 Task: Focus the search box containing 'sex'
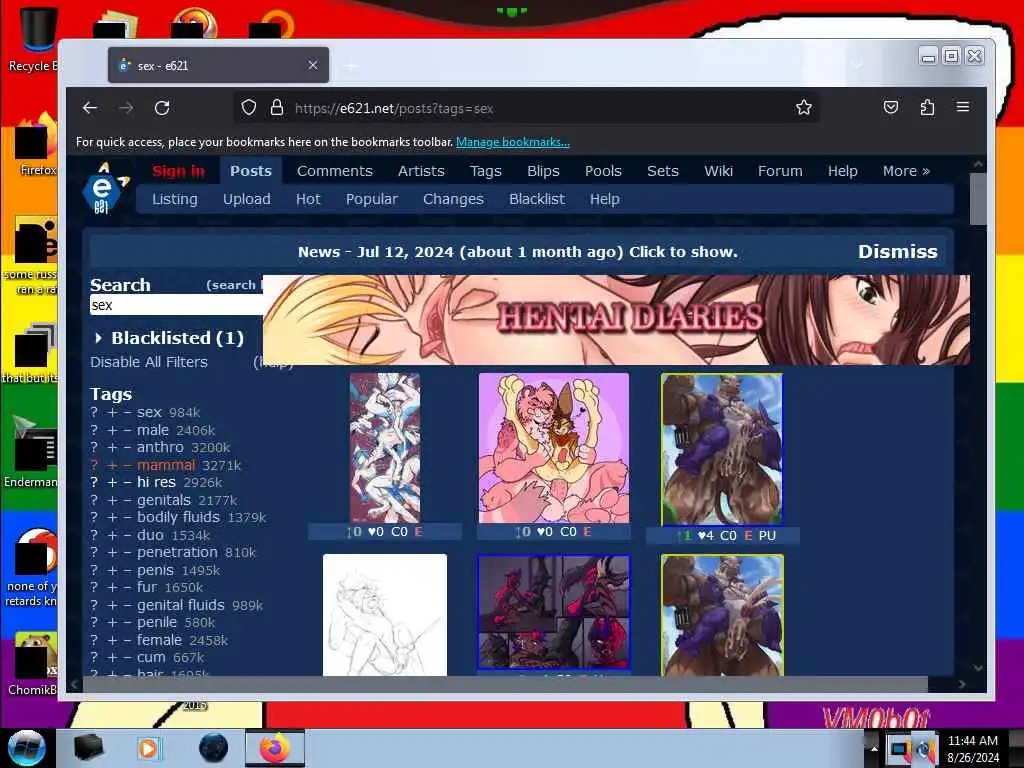click(x=176, y=305)
